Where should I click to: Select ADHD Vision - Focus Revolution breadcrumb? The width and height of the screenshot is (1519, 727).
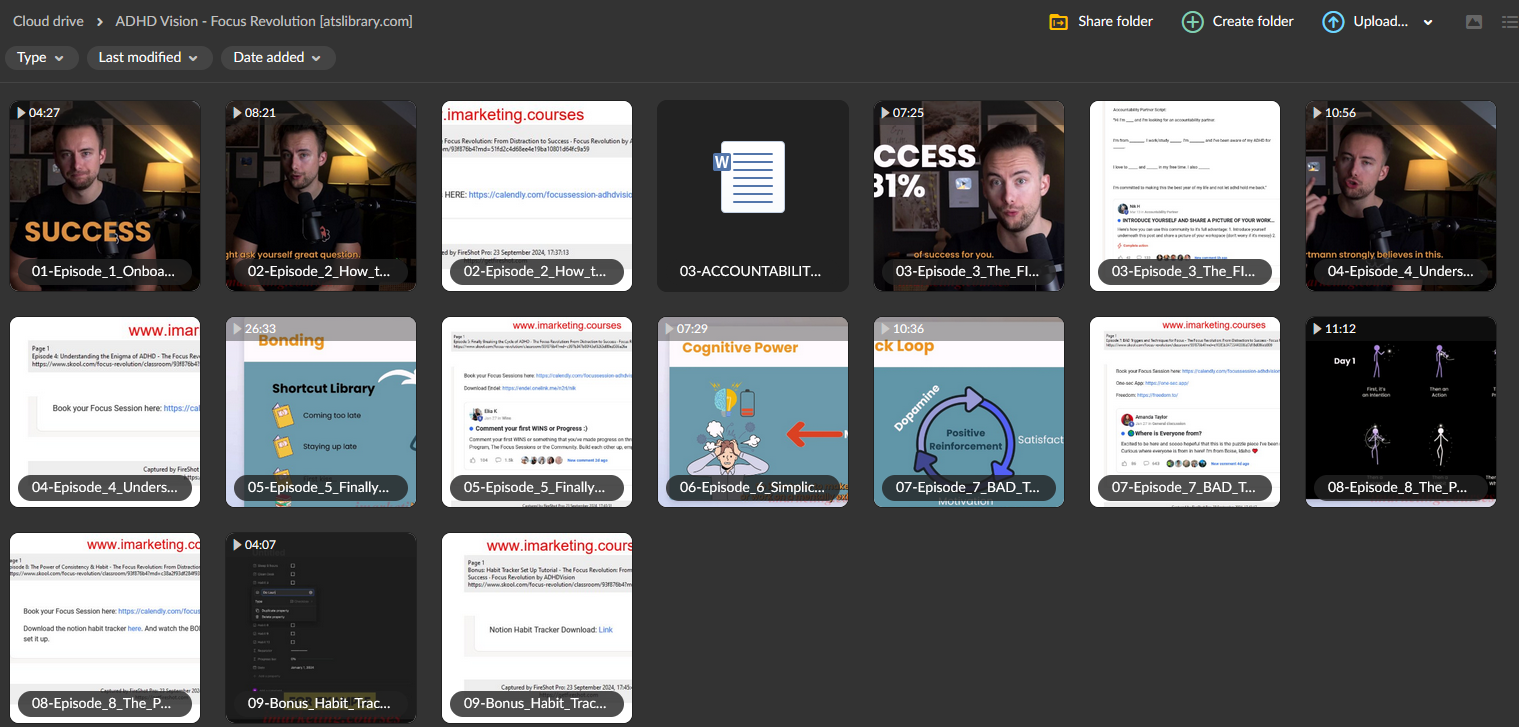(x=263, y=21)
